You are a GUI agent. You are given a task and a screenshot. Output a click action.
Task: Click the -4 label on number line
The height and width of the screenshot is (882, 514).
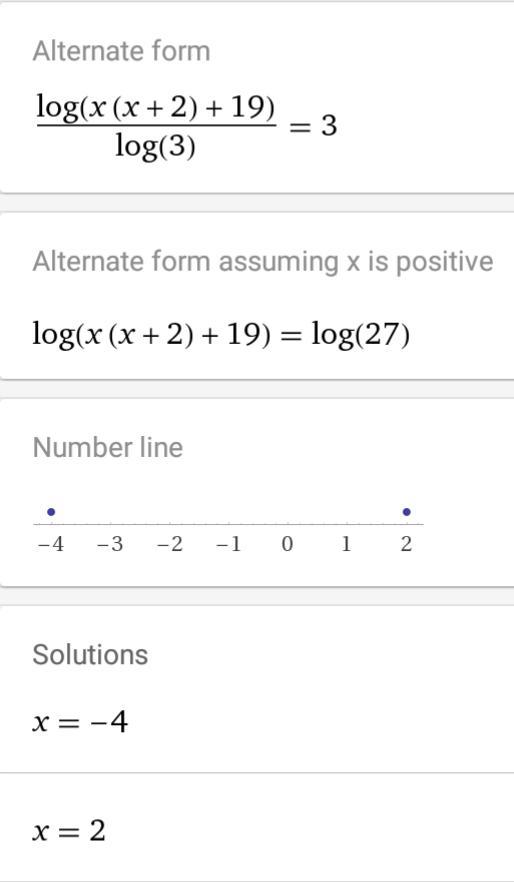[51, 544]
